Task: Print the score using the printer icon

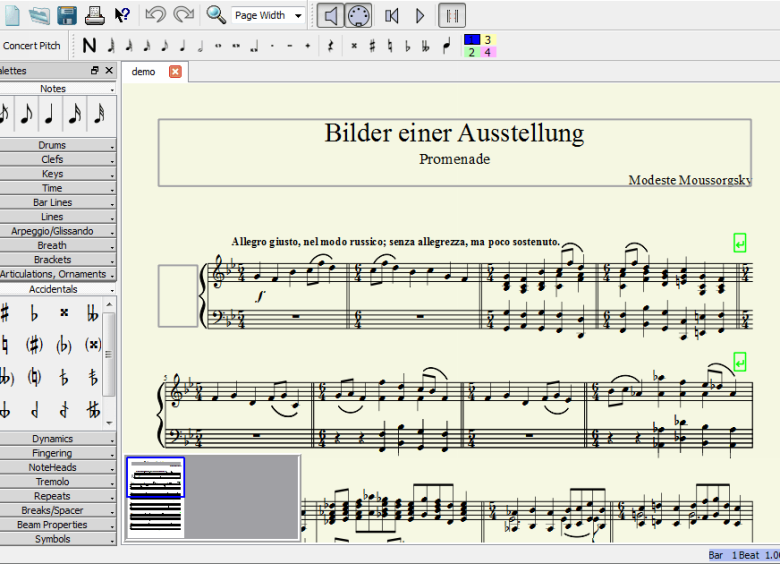Action: (94, 15)
